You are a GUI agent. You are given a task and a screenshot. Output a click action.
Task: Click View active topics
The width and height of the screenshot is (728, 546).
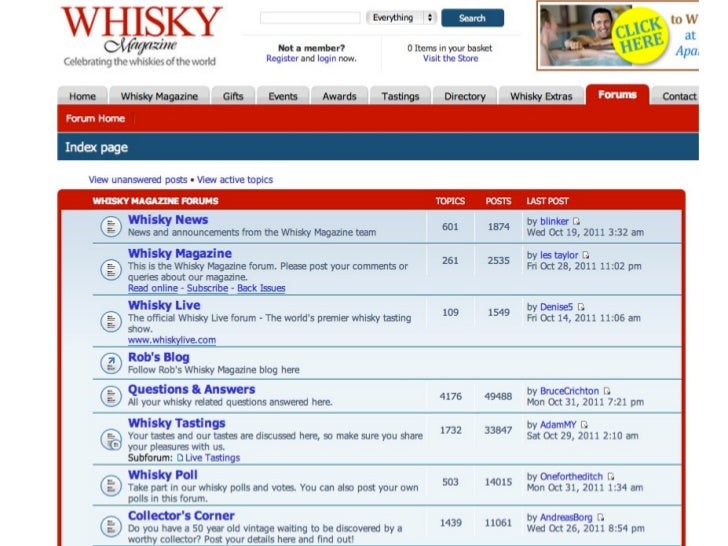[x=235, y=180]
